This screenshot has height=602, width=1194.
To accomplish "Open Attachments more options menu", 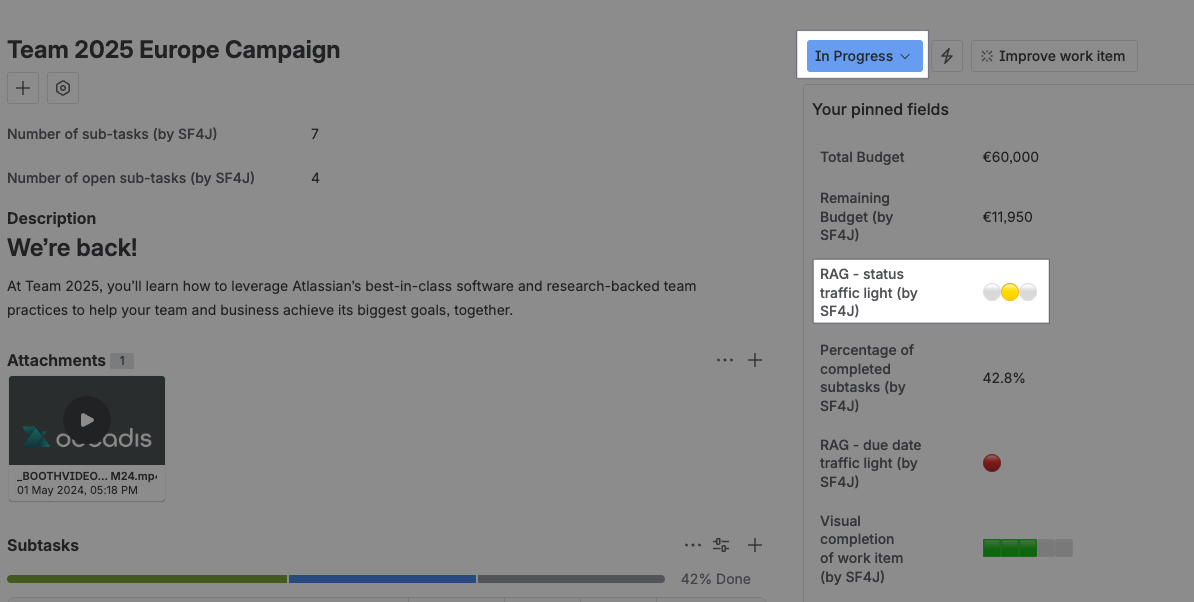I will [725, 360].
